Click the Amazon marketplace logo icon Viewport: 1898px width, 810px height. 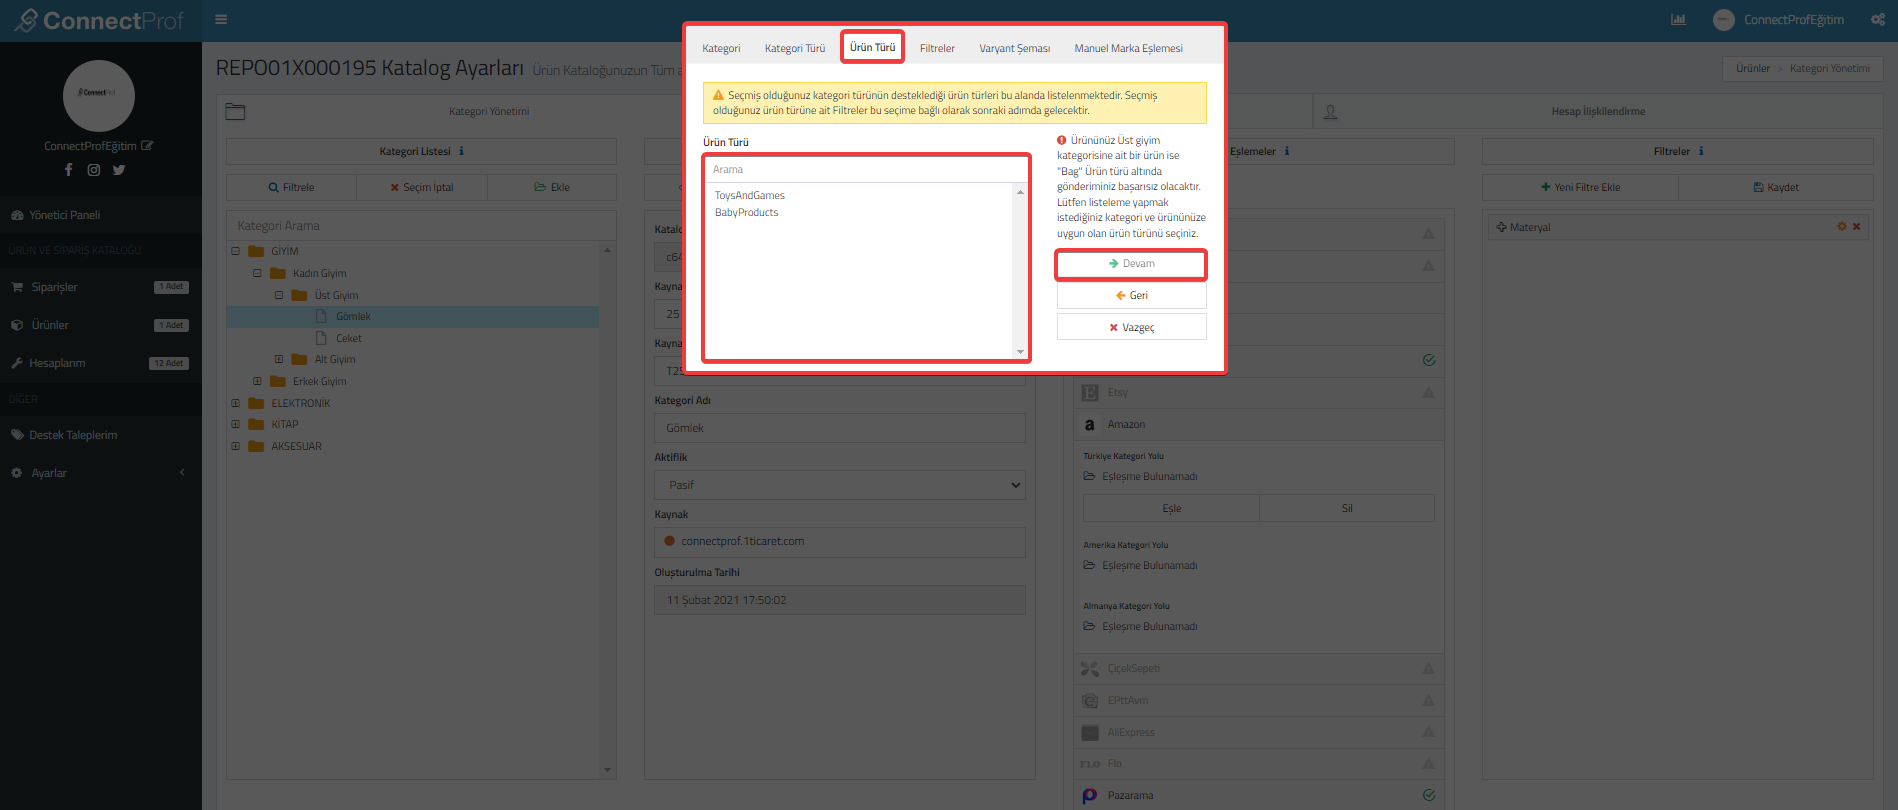coord(1090,425)
